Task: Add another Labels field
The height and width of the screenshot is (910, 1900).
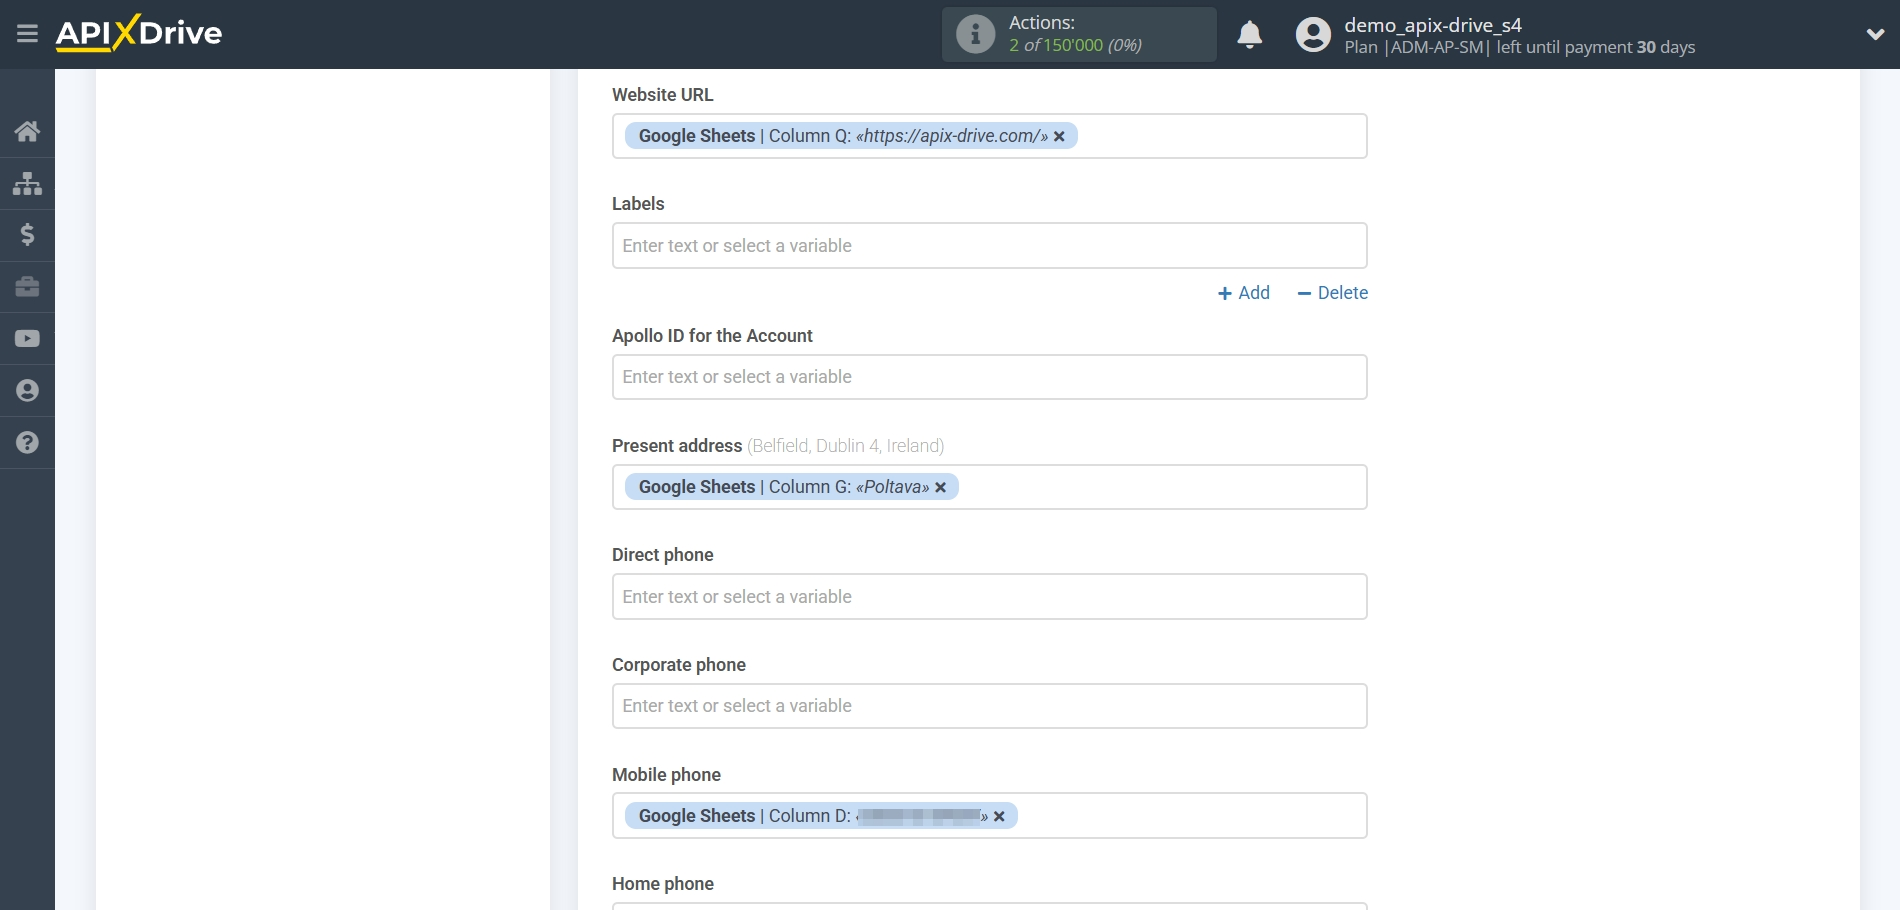Action: (1243, 292)
